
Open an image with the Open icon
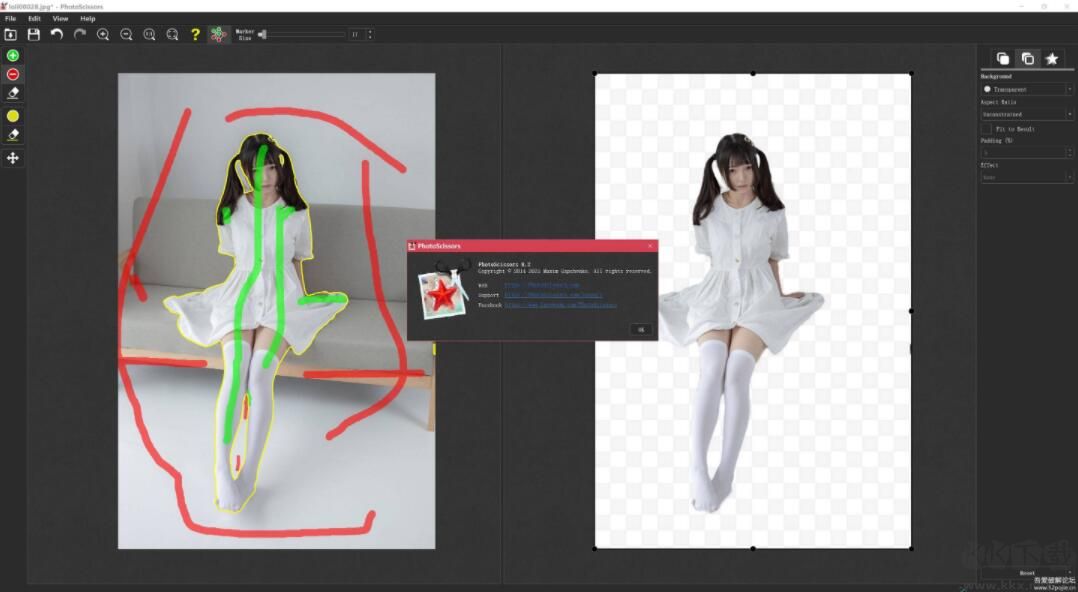(x=11, y=34)
